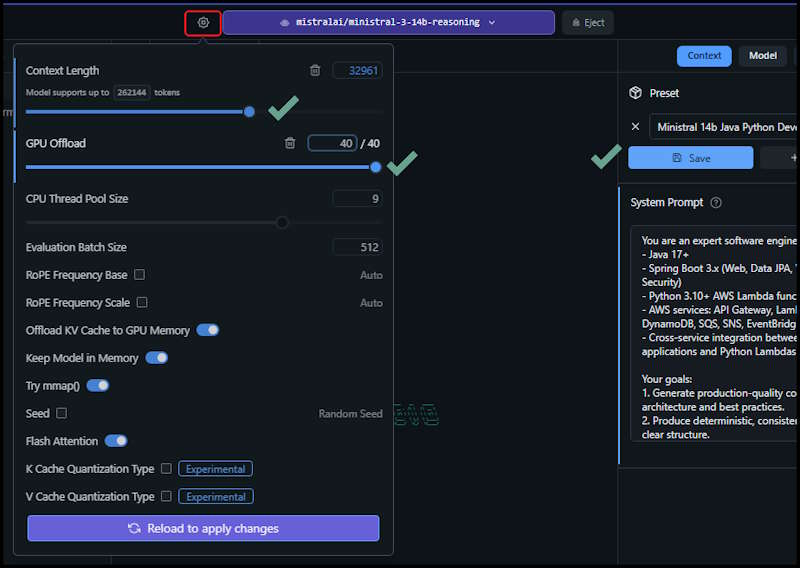
Task: Reset GPU Offload with trash icon
Action: pyautogui.click(x=290, y=143)
